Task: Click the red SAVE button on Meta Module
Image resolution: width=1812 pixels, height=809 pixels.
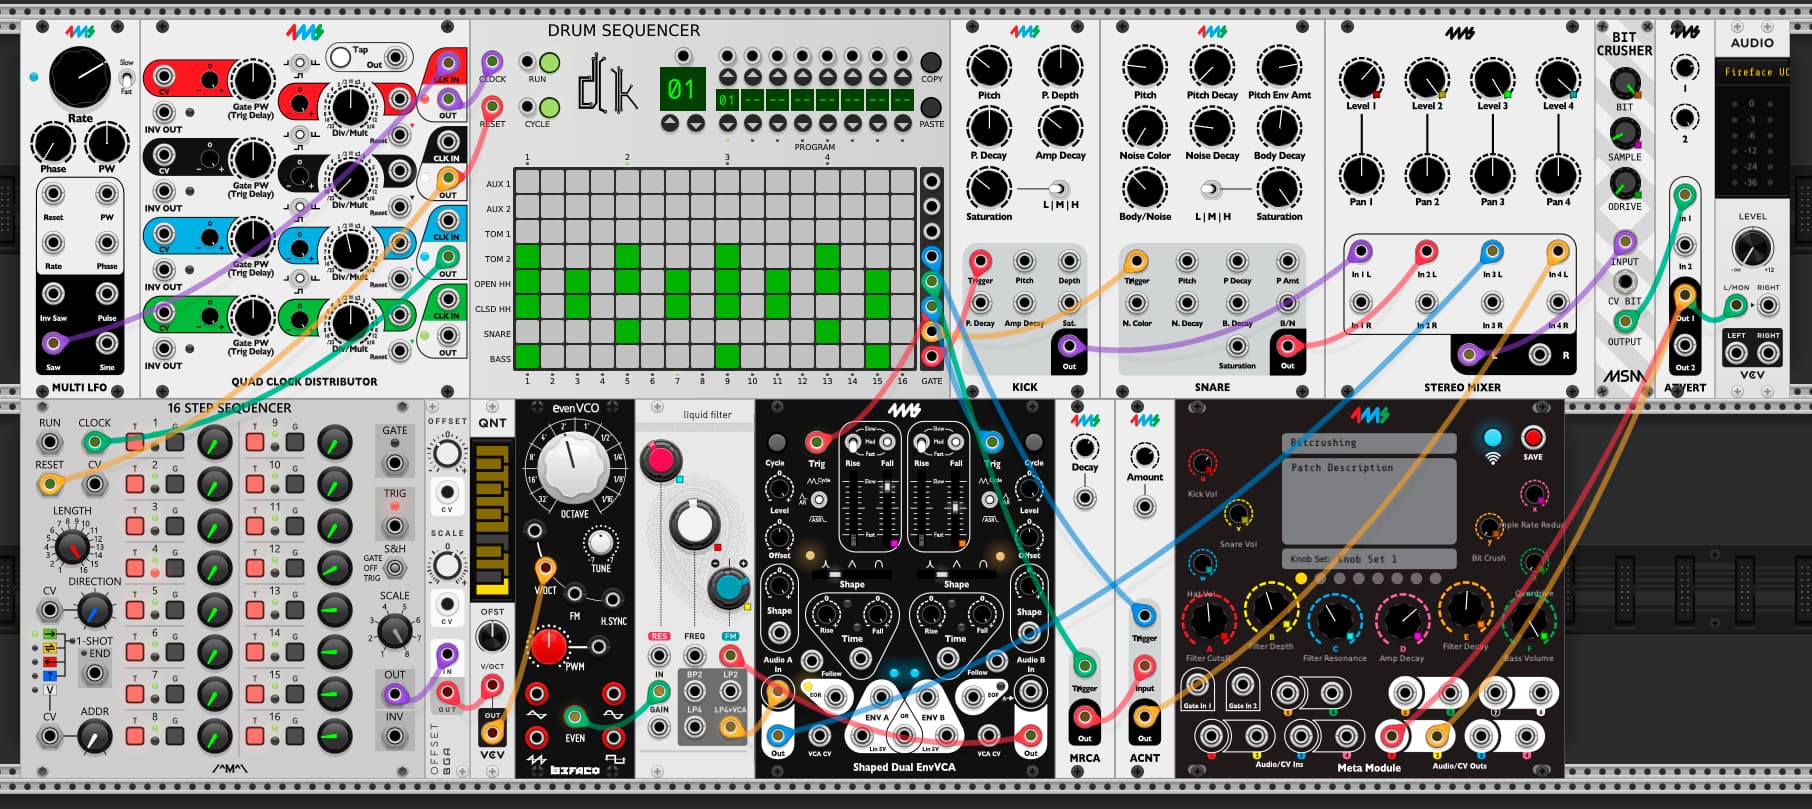Action: (1532, 437)
